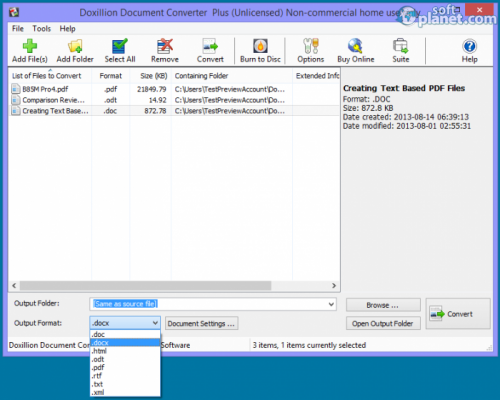Viewport: 500px width, 400px height.
Task: Select the BBSM Pro4.pdf file row
Action: [174, 89]
